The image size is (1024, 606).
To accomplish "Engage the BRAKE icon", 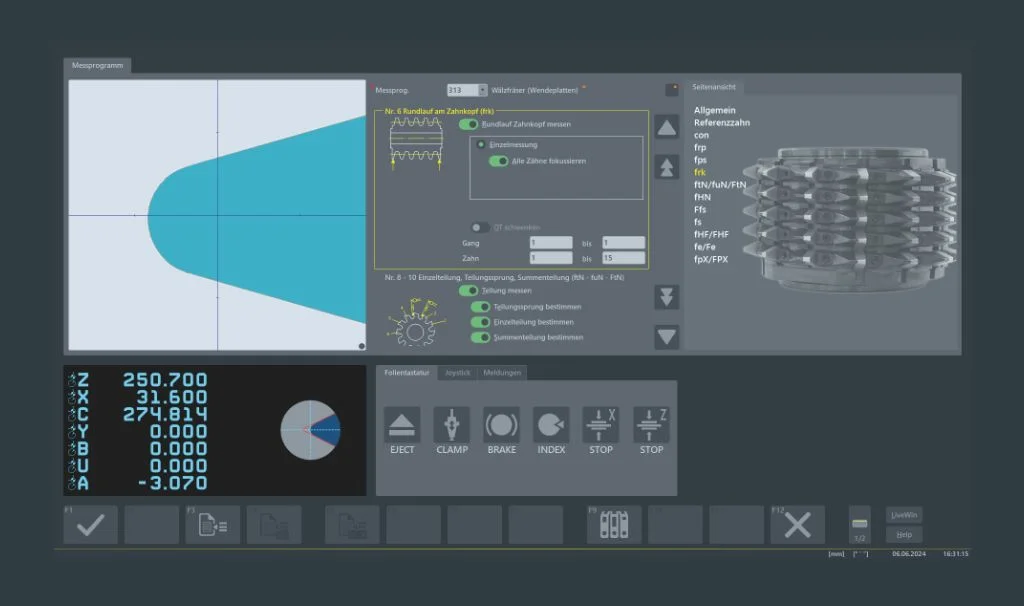I will pyautogui.click(x=501, y=424).
